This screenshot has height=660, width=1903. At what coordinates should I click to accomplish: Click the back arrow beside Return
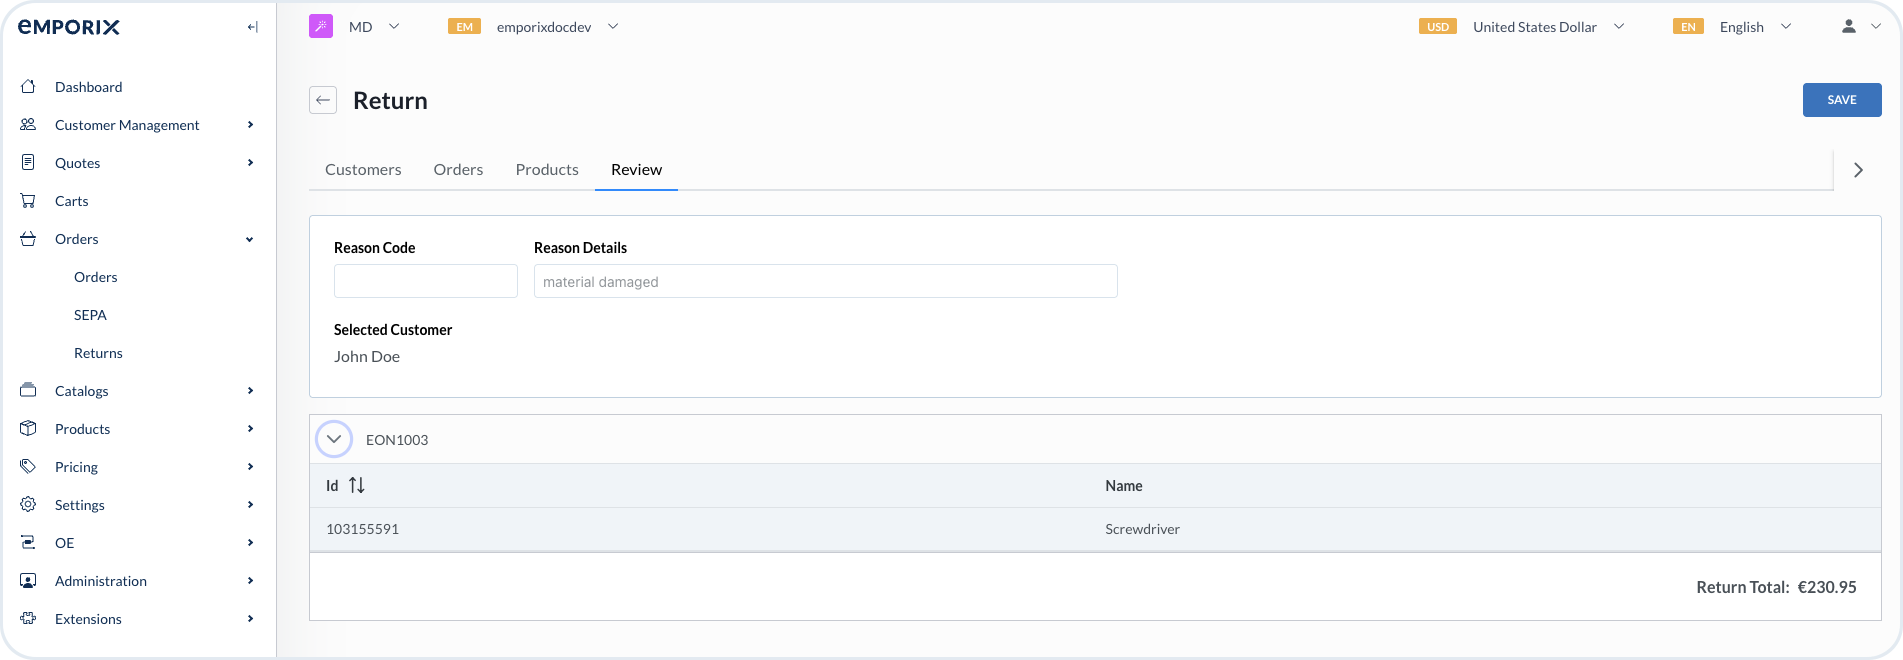pos(323,100)
